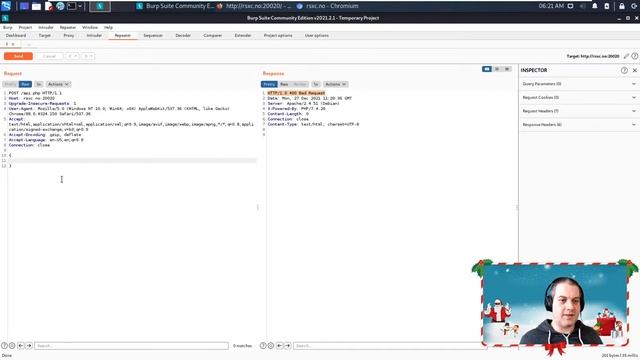The image size is (640, 360).
Task: Open the file manager panel launcher
Action: pyautogui.click(x=36, y=6)
